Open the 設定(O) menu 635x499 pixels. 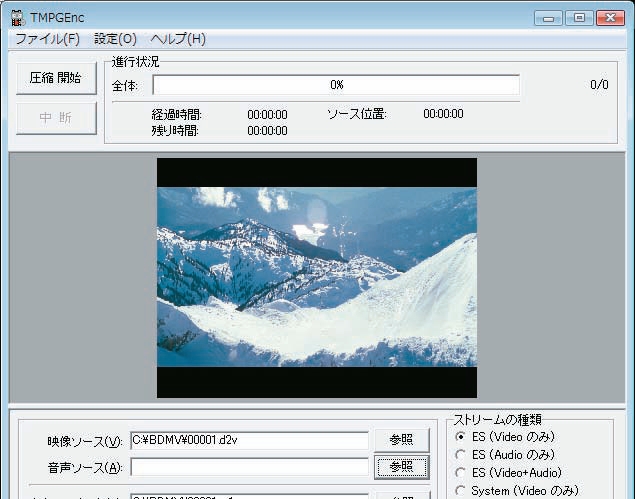click(x=115, y=39)
